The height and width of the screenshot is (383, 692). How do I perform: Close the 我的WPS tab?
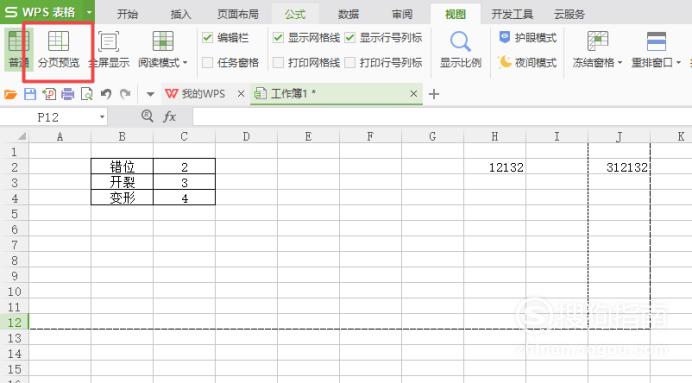click(241, 94)
